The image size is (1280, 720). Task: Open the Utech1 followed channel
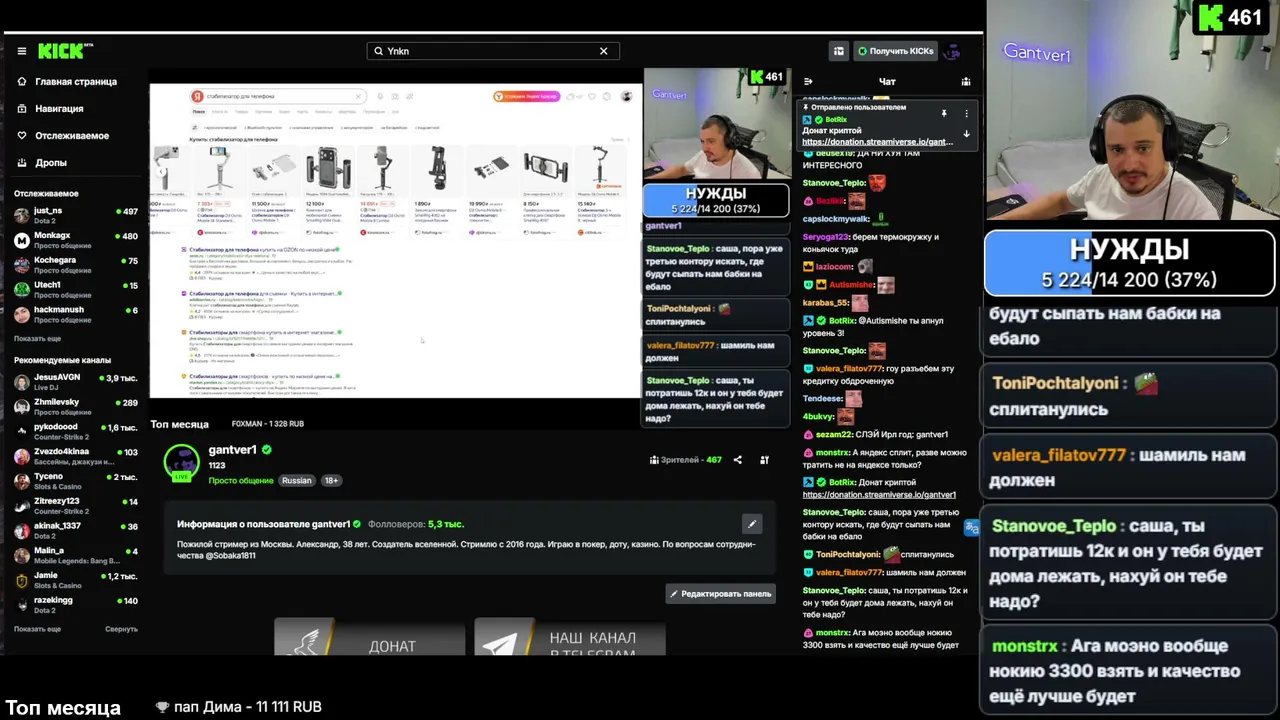pyautogui.click(x=76, y=290)
